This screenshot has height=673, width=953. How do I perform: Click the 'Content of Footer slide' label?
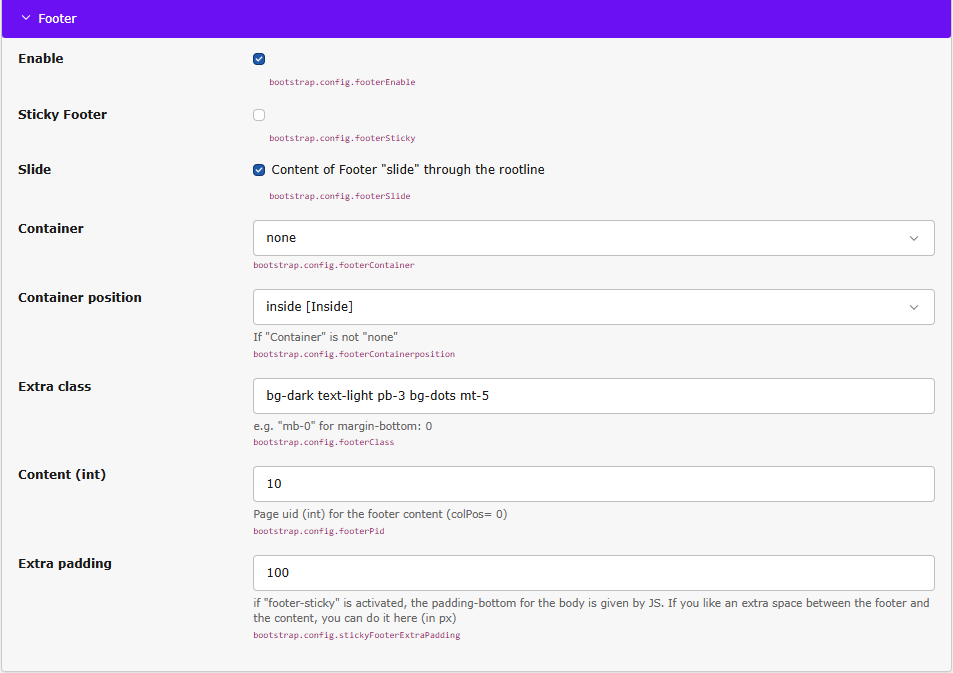tap(408, 170)
